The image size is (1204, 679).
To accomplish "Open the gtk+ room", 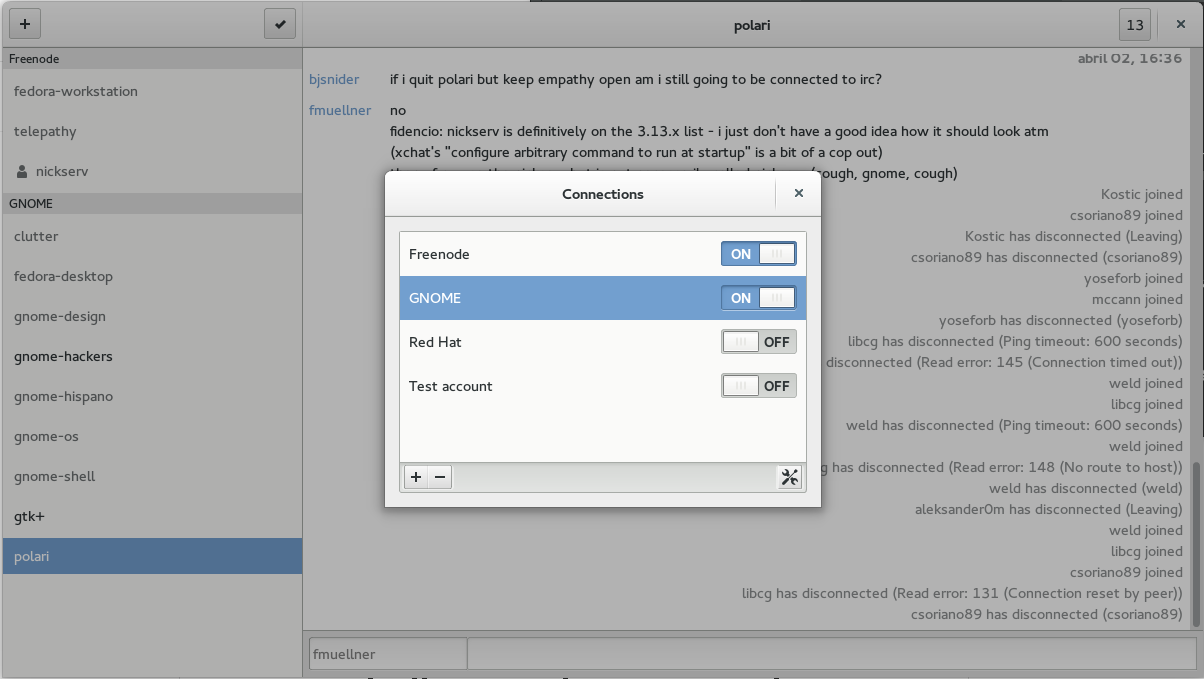I will click(x=152, y=516).
